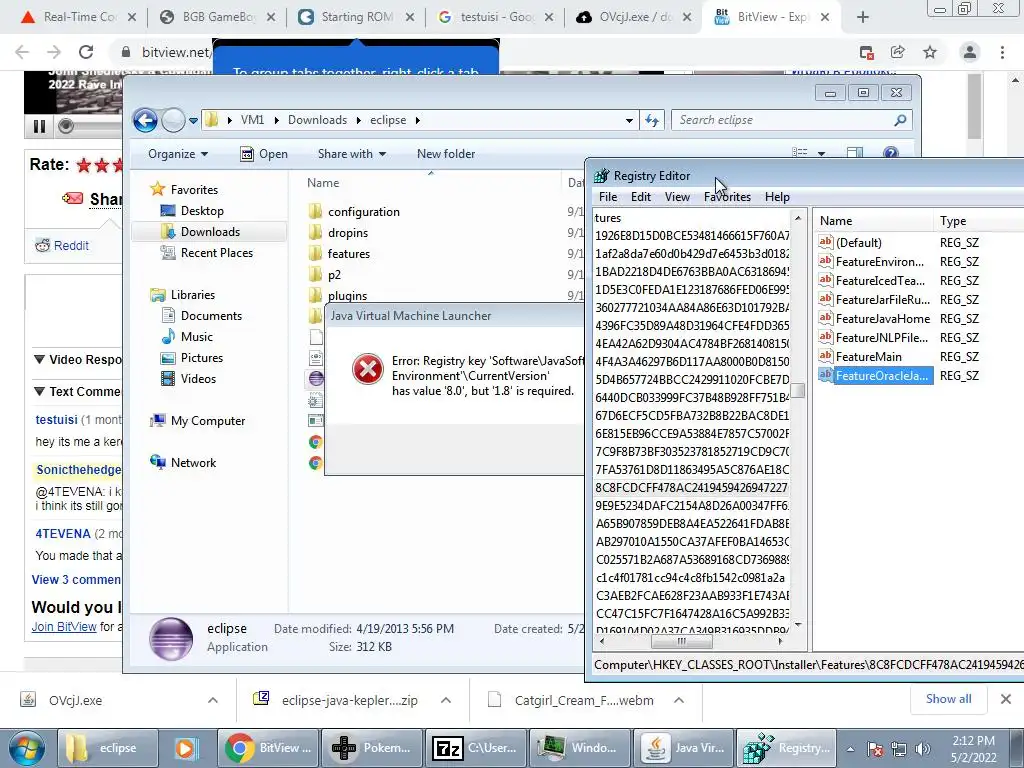Open options arrow for eclipse-java-kepler zip download
Screen dimensions: 1024x768
click(x=446, y=700)
